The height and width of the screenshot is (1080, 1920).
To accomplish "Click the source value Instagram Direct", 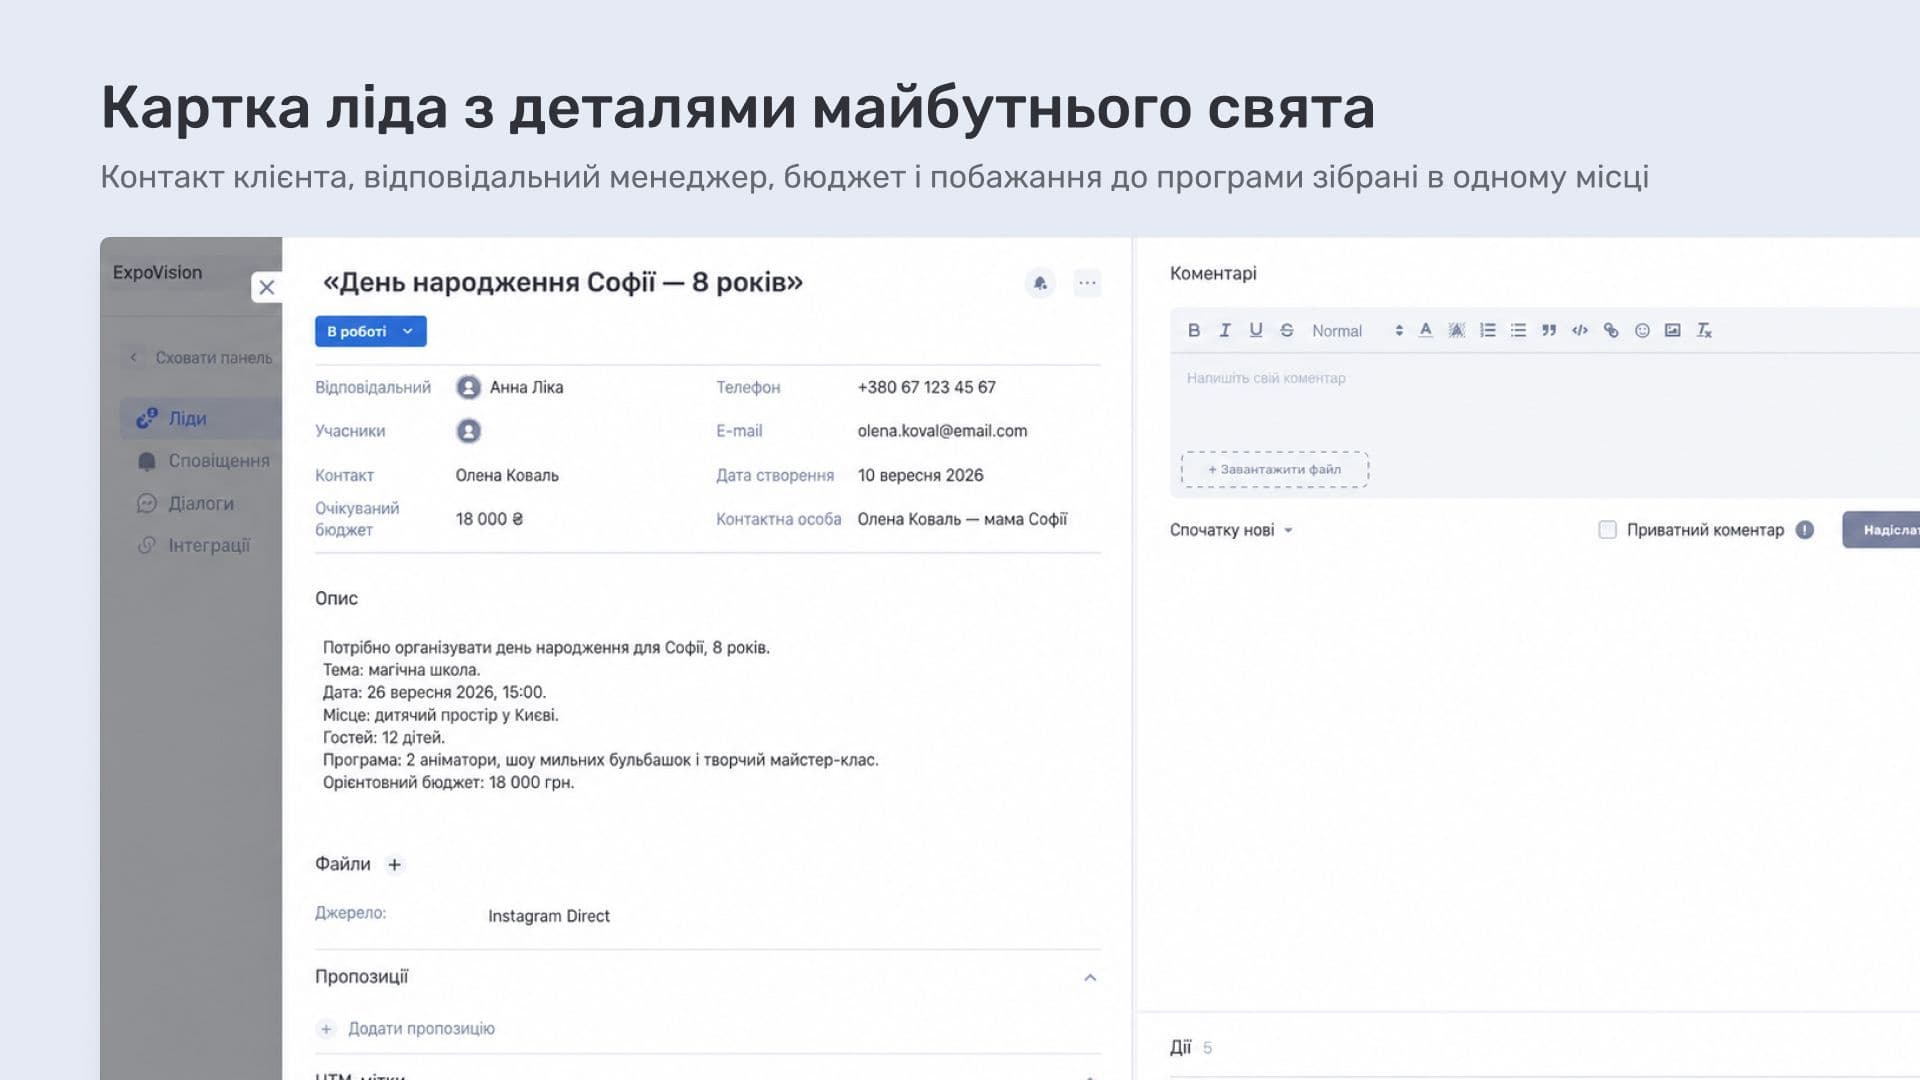I will point(549,916).
